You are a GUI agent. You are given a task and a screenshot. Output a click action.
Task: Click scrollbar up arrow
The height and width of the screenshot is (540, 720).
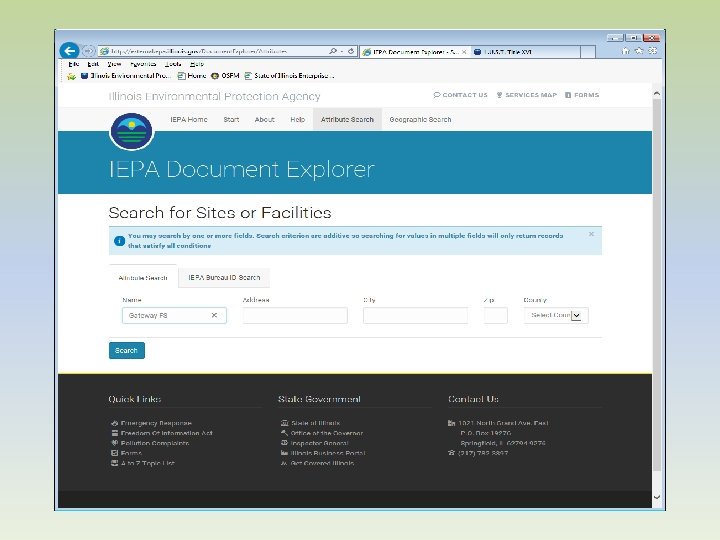657,94
